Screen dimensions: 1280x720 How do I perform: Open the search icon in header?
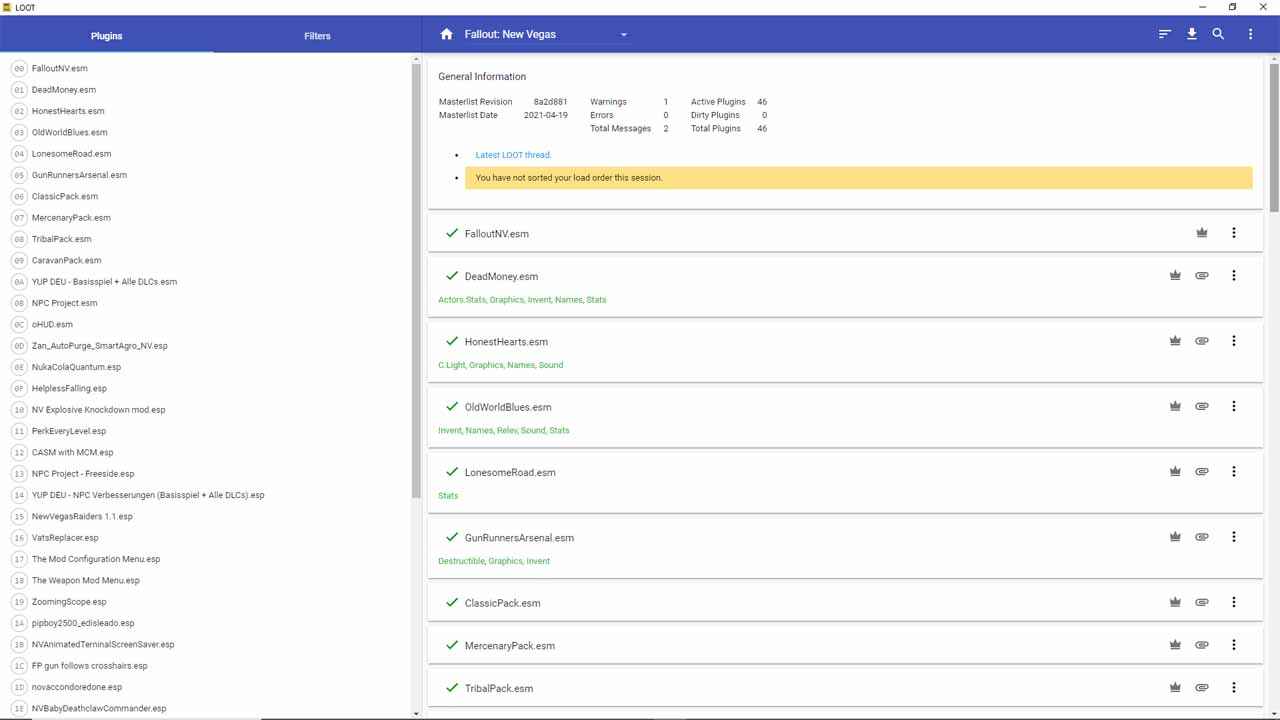(x=1218, y=34)
